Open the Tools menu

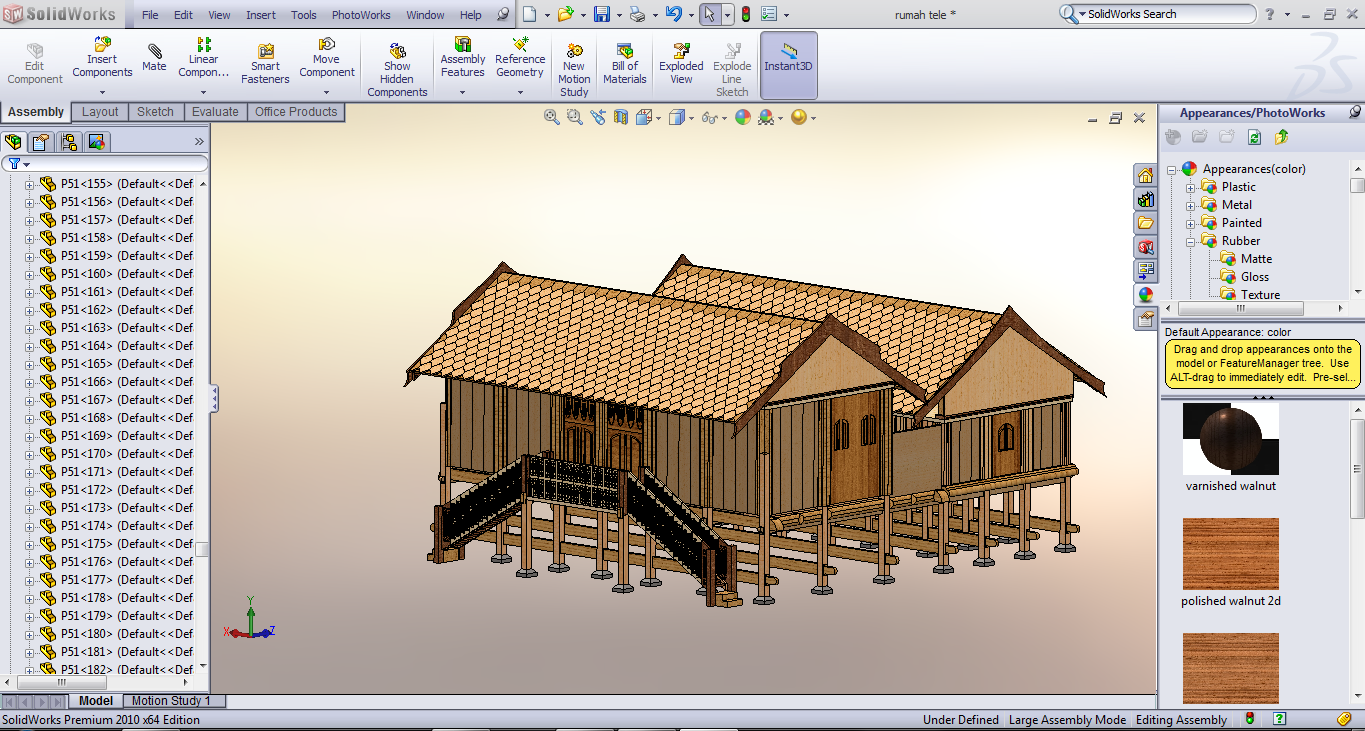pyautogui.click(x=304, y=15)
